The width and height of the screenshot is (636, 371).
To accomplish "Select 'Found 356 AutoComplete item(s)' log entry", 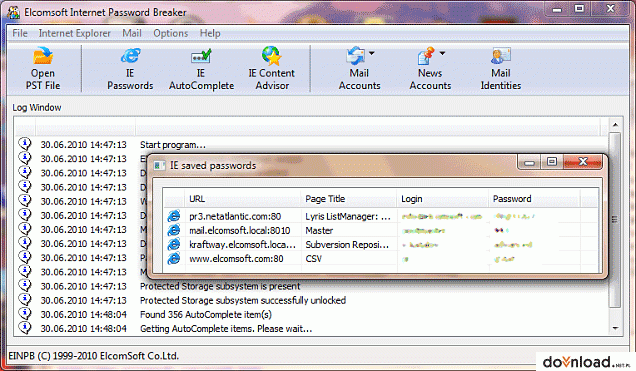I will point(206,315).
